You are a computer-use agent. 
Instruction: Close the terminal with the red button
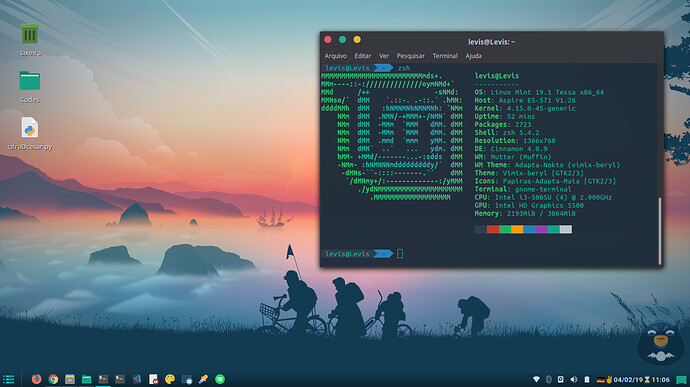pyautogui.click(x=328, y=40)
